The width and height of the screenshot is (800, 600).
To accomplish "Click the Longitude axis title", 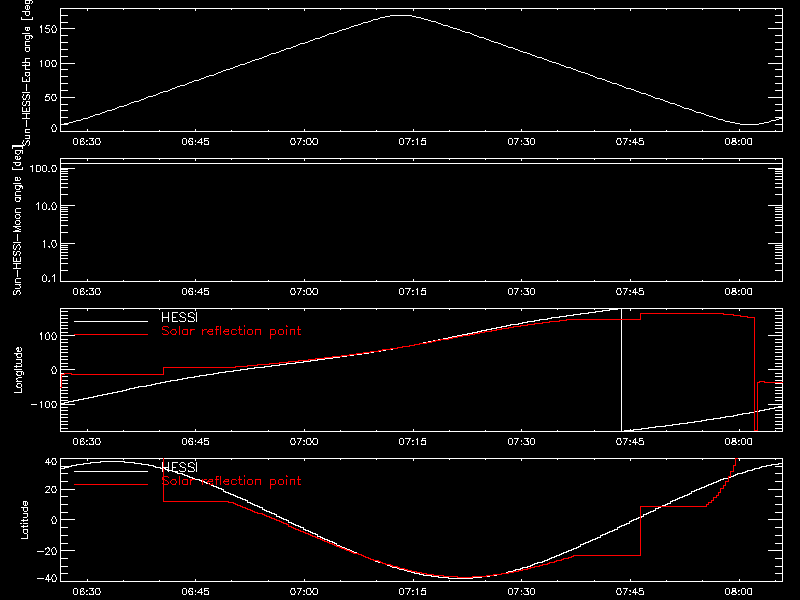I will click(18, 370).
